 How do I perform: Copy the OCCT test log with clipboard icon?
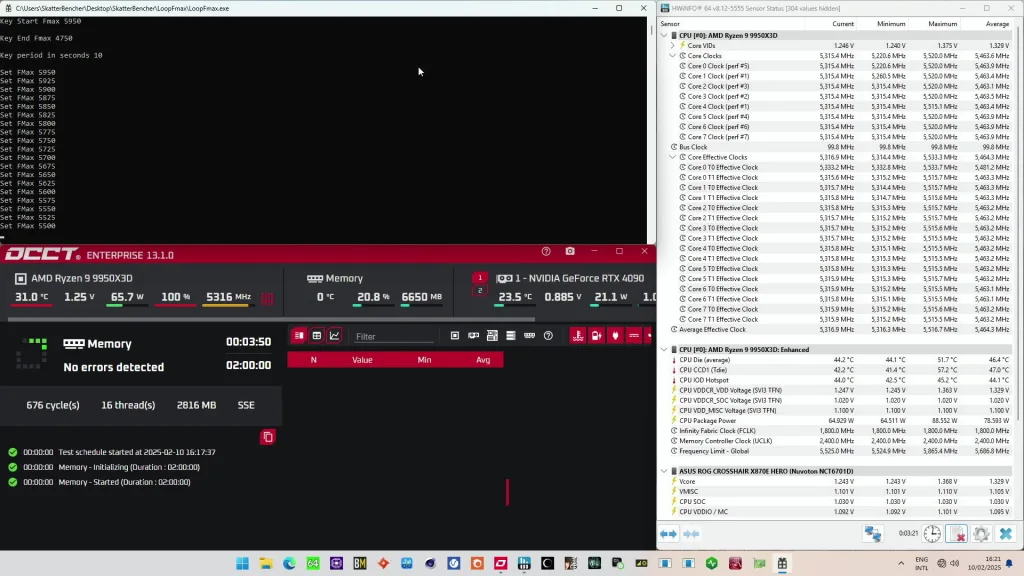[x=268, y=437]
